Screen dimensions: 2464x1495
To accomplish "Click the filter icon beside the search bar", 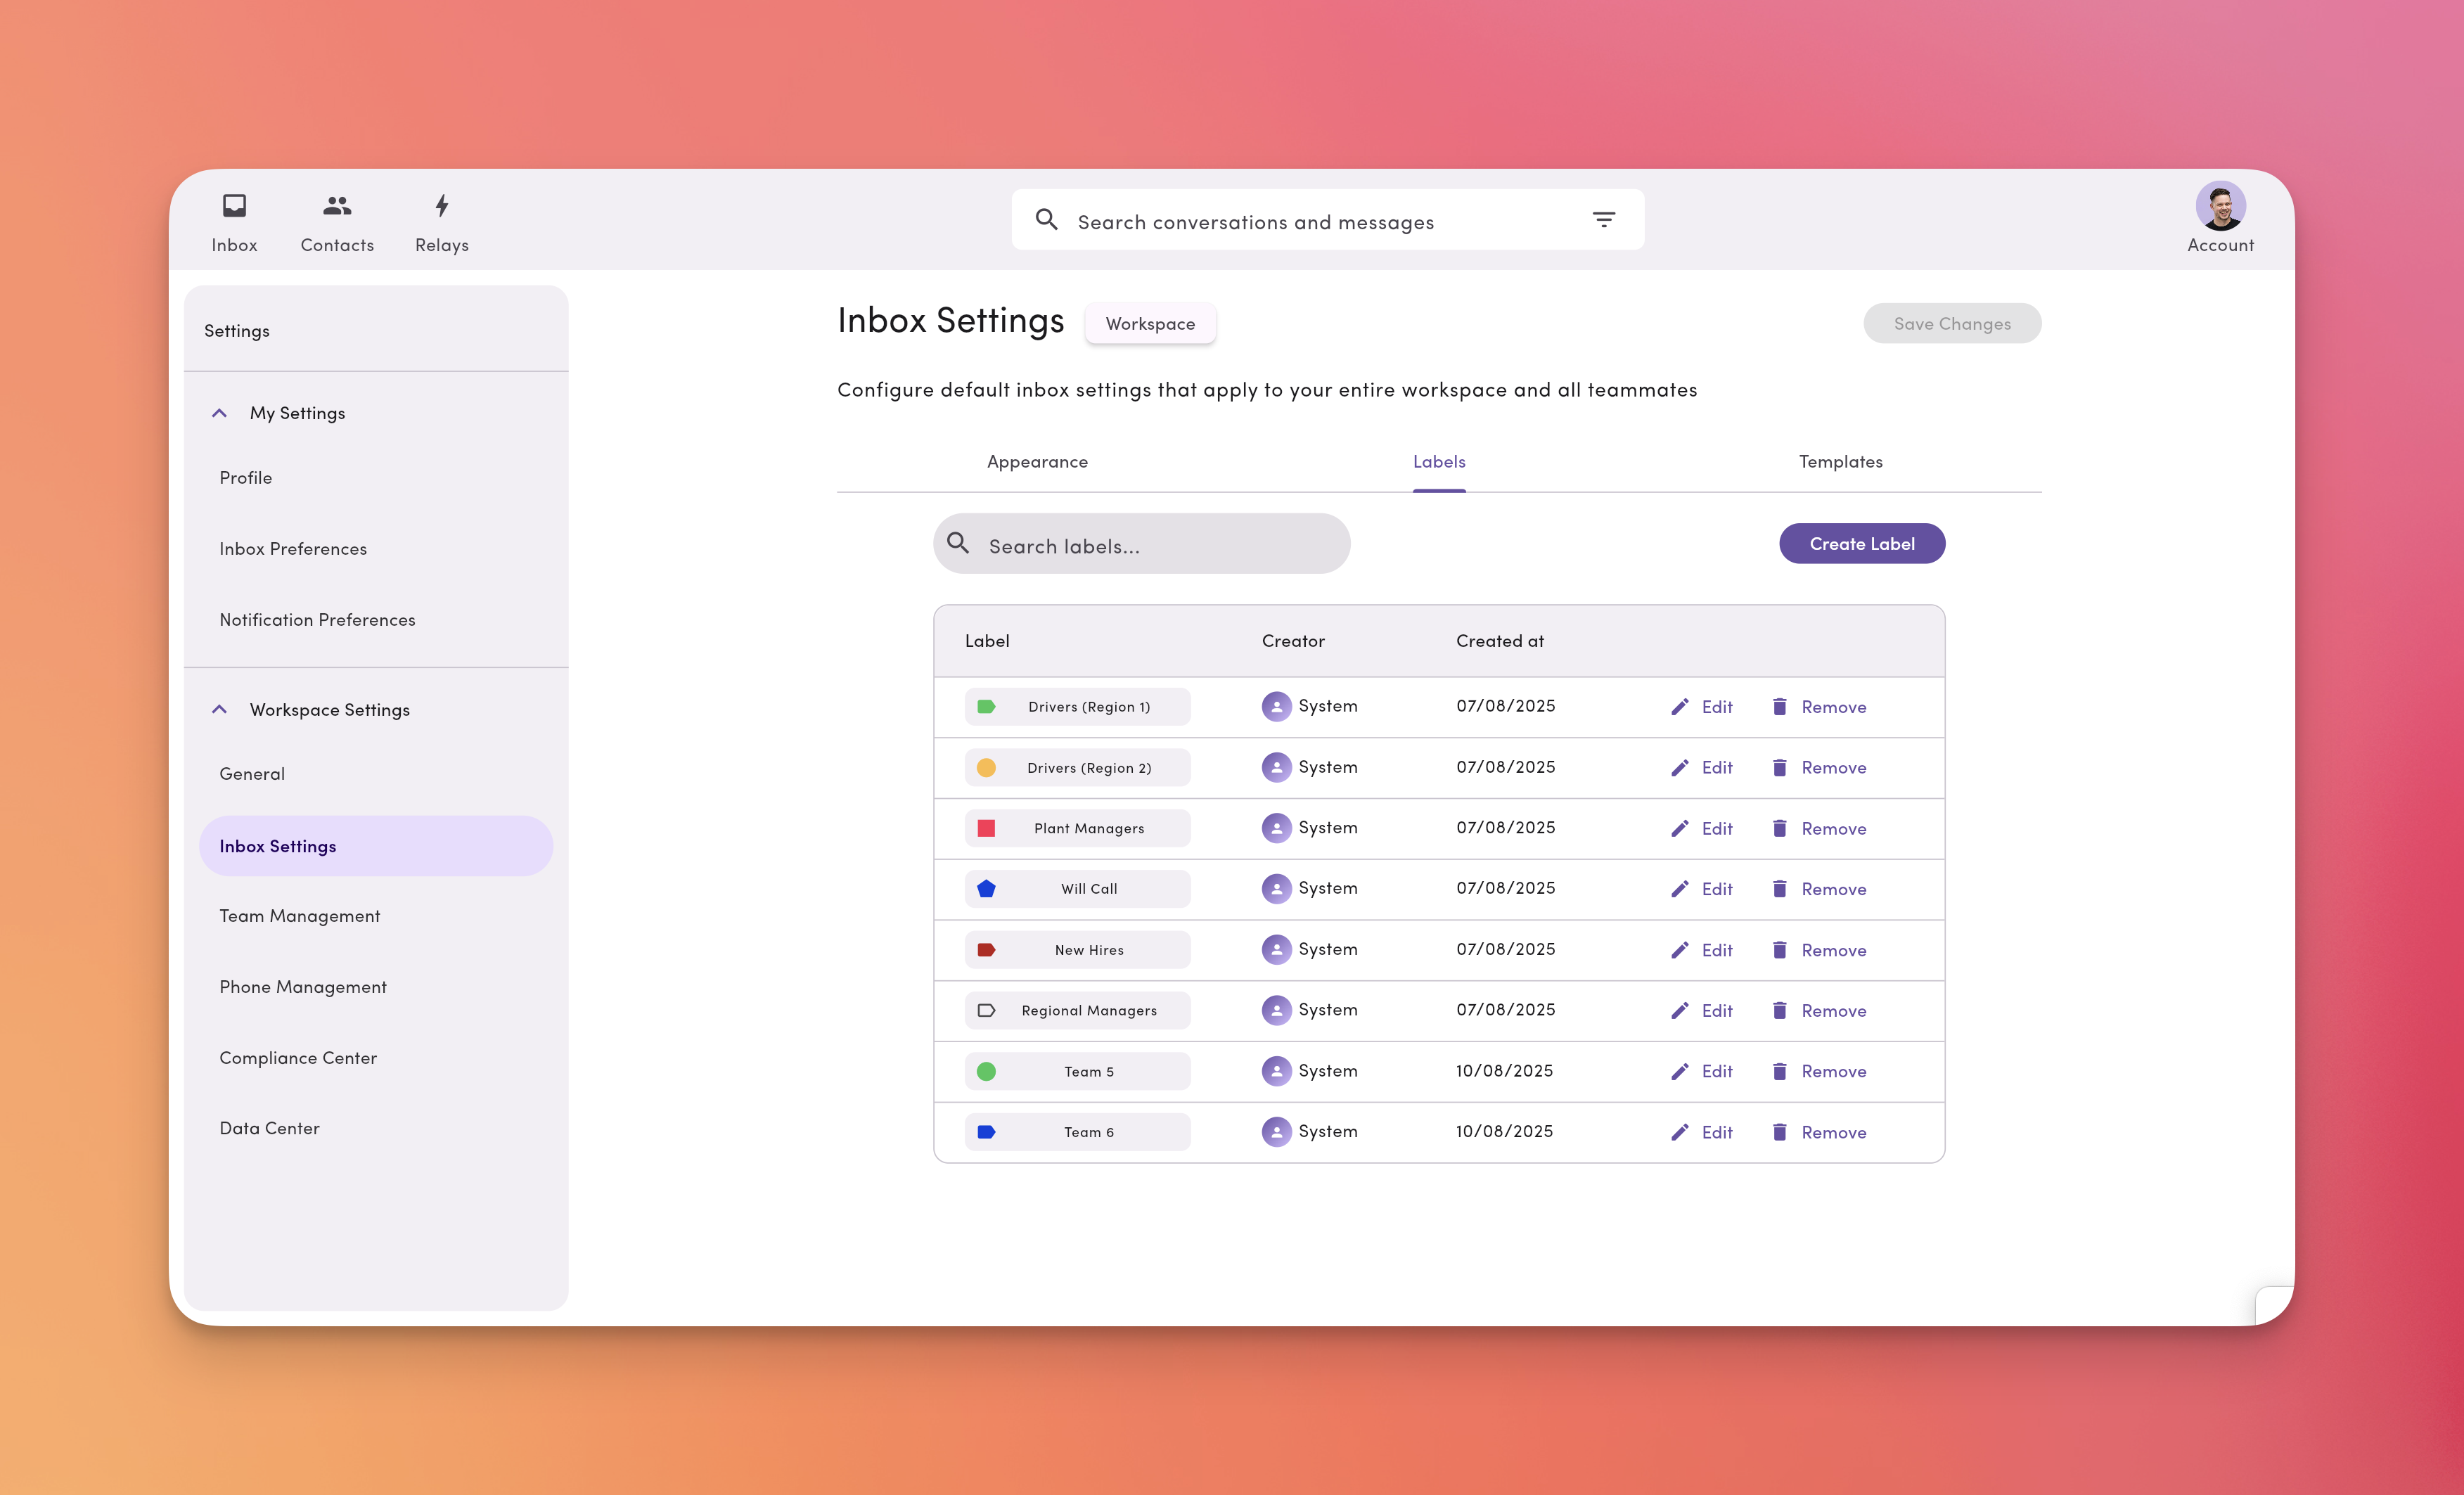I will tap(1603, 218).
